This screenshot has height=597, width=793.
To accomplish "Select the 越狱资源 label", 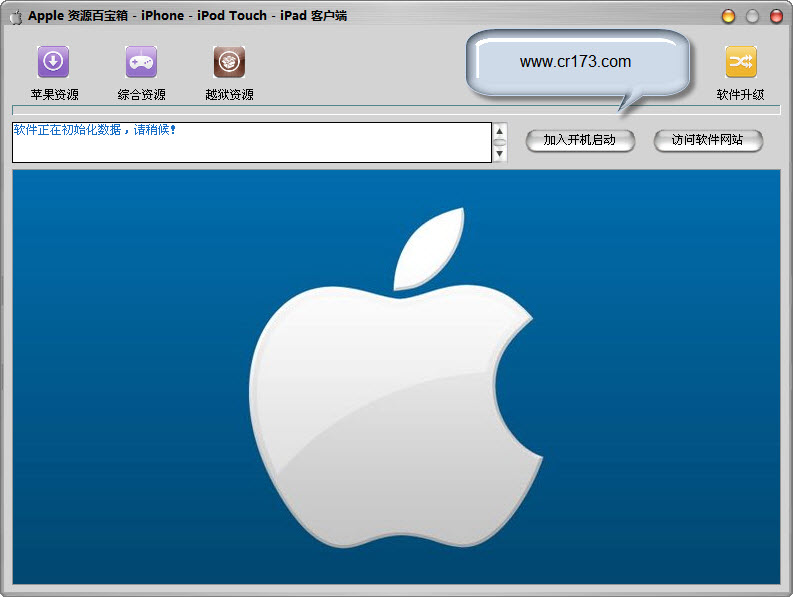I will 229,95.
